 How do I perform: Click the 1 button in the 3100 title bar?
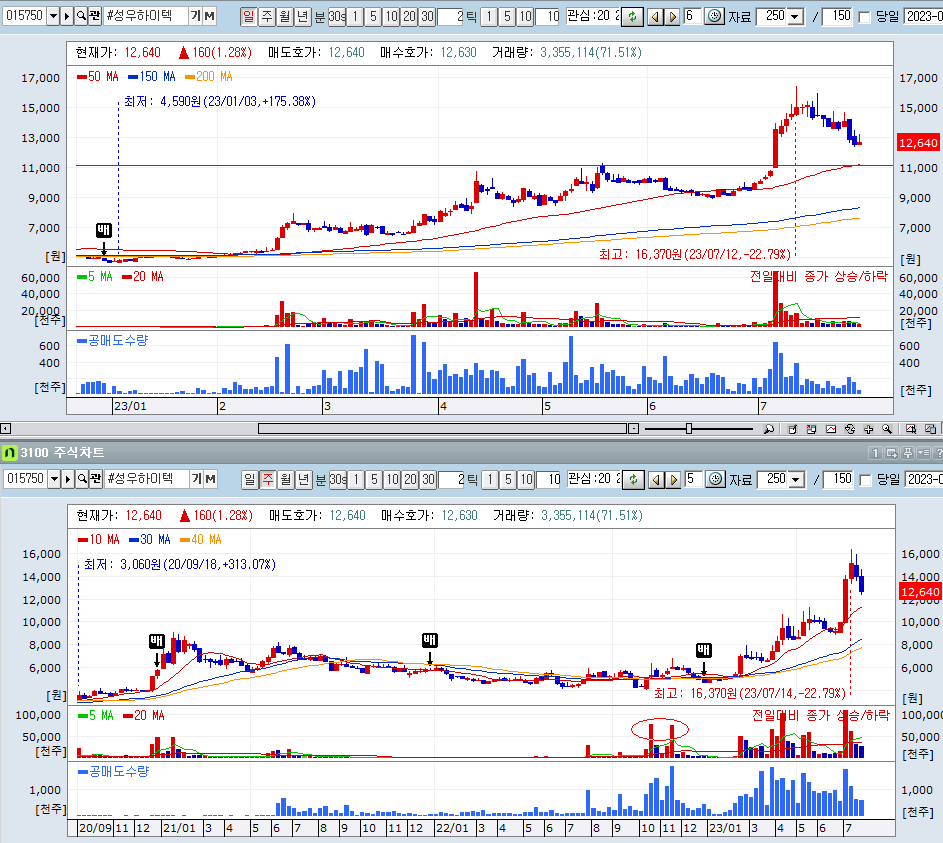(875, 453)
